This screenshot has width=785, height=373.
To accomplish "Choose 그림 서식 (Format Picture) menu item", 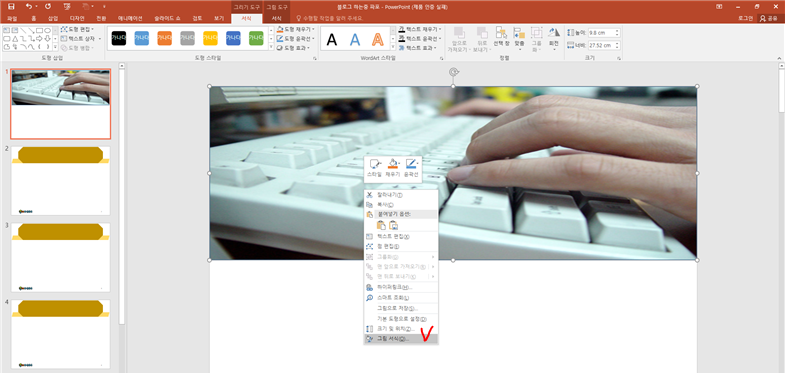I will [401, 339].
